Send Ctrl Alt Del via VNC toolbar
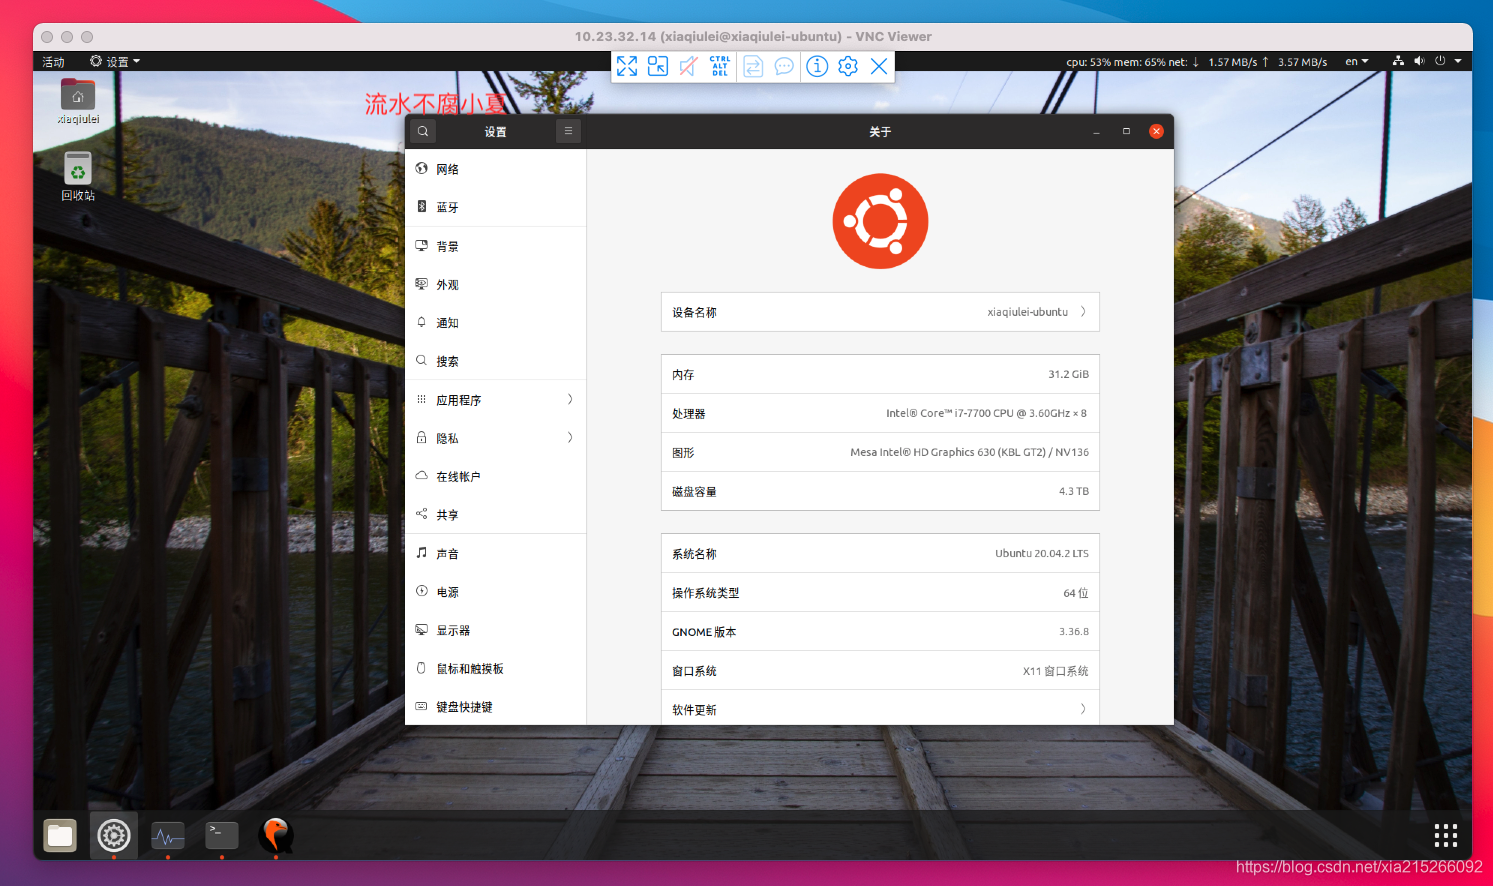This screenshot has height=886, width=1493. click(x=720, y=66)
